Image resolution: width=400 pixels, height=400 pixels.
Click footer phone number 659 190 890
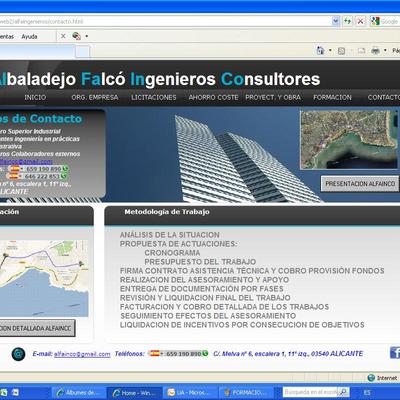pyautogui.click(x=183, y=354)
